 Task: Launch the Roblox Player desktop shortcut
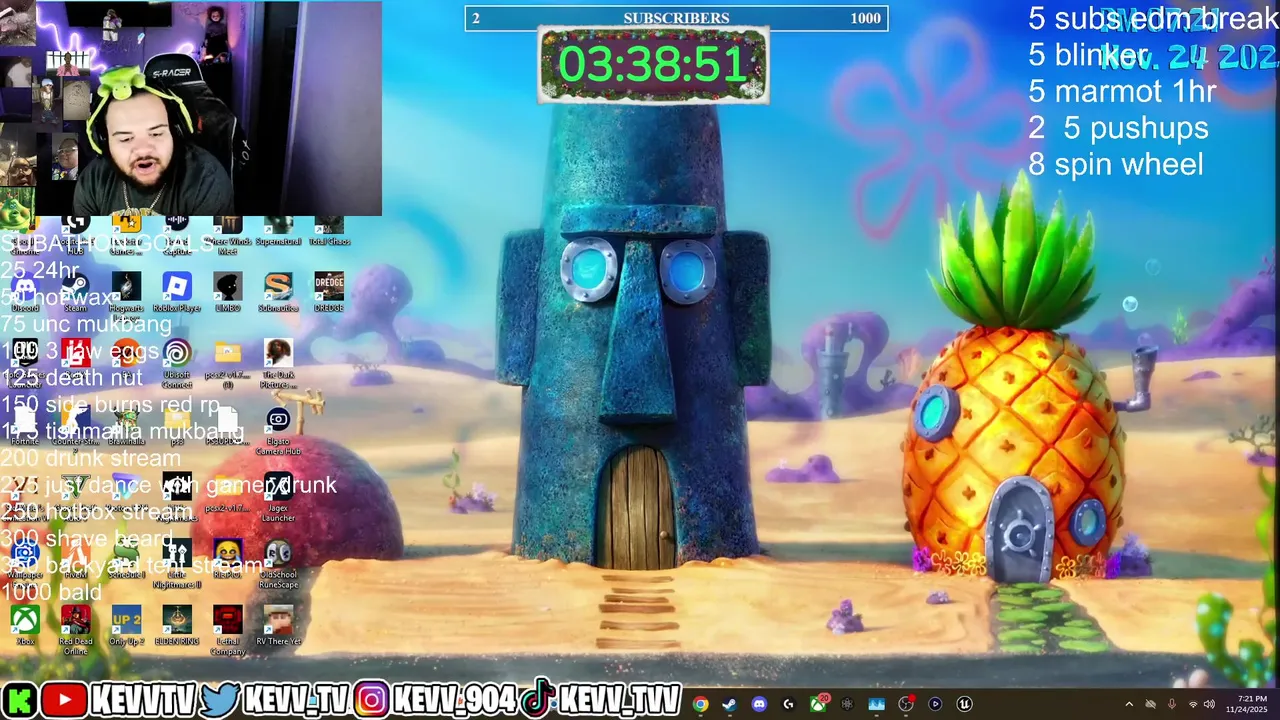(x=177, y=292)
